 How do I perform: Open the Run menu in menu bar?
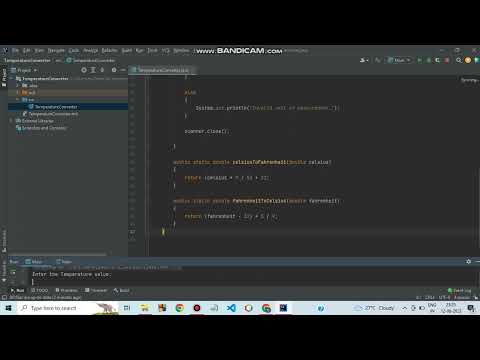tap(139, 51)
